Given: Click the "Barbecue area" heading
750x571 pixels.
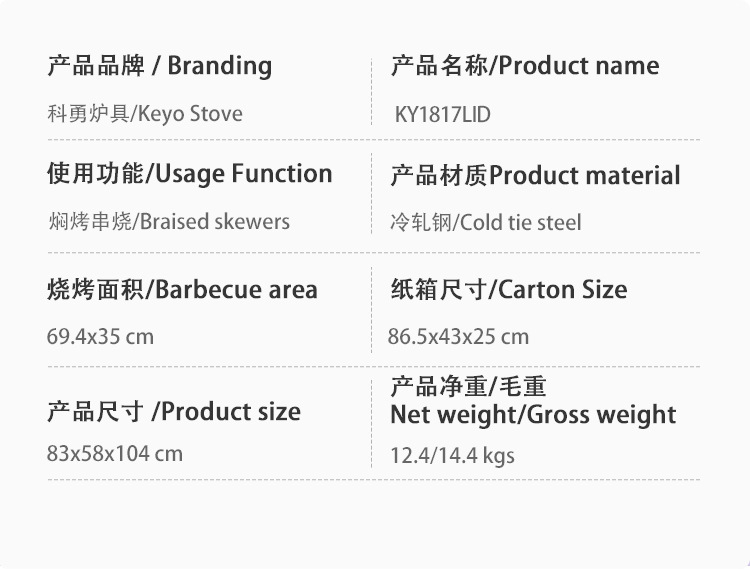Looking at the screenshot, I should pos(237,290).
